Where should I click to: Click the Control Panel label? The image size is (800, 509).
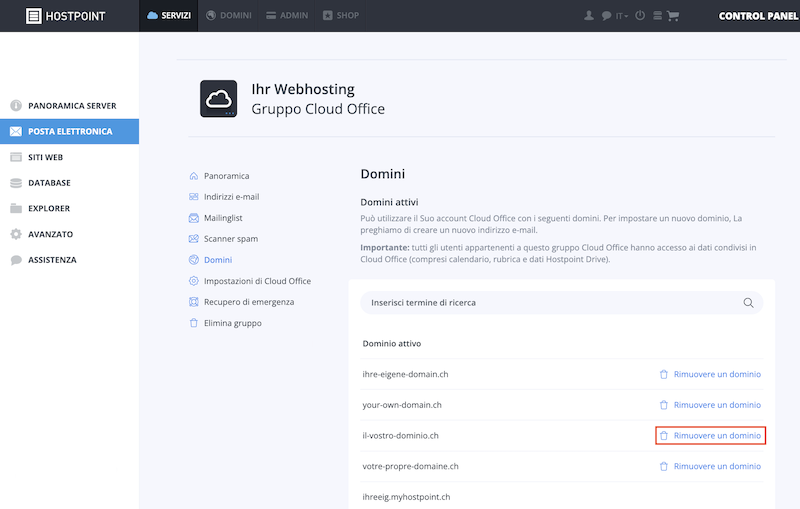[759, 16]
